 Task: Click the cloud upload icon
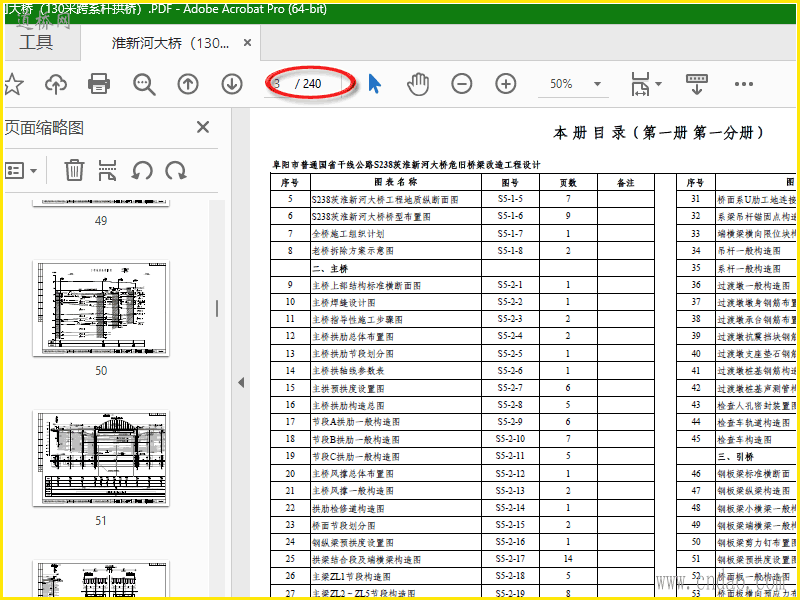click(x=56, y=84)
